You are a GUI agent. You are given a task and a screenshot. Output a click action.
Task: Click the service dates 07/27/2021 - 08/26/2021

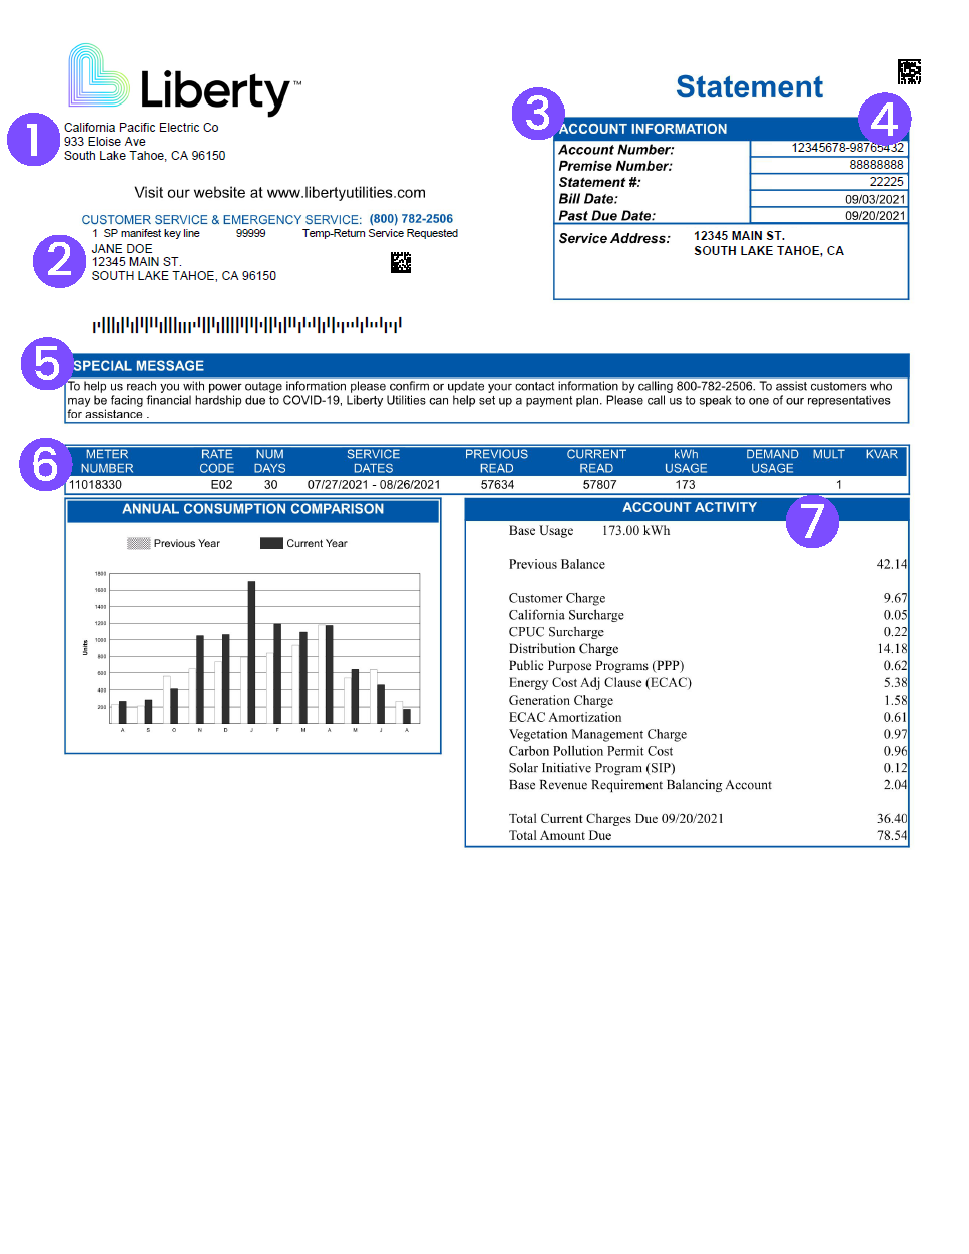tap(374, 485)
